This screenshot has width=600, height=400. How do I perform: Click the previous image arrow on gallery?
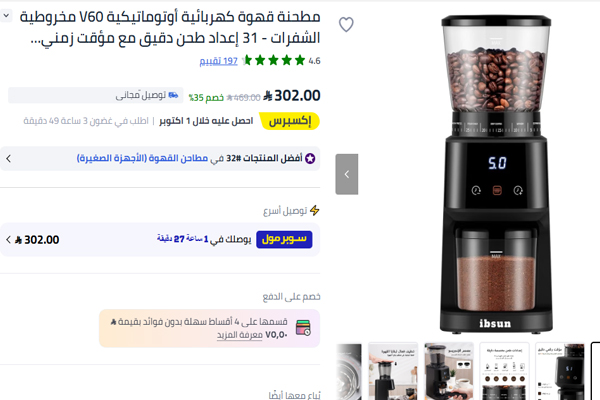coord(347,174)
